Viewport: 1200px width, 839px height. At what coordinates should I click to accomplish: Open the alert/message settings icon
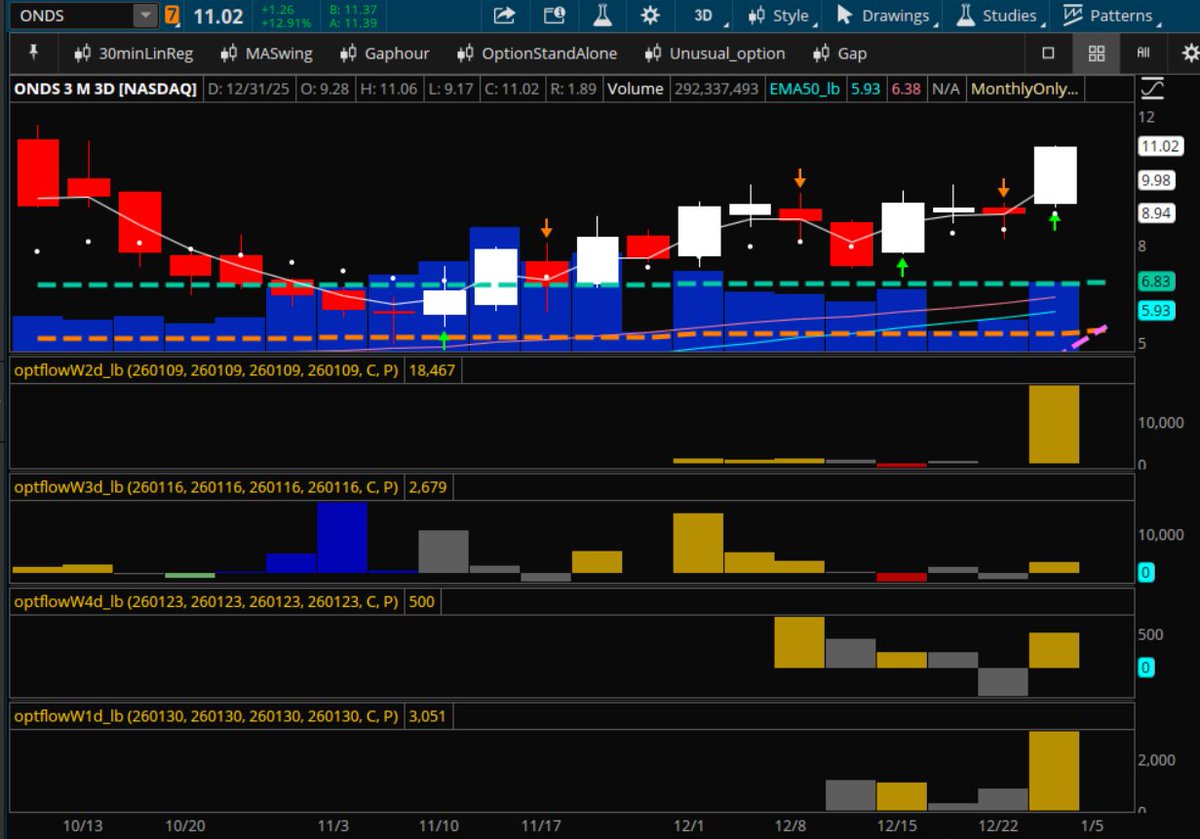click(x=554, y=16)
